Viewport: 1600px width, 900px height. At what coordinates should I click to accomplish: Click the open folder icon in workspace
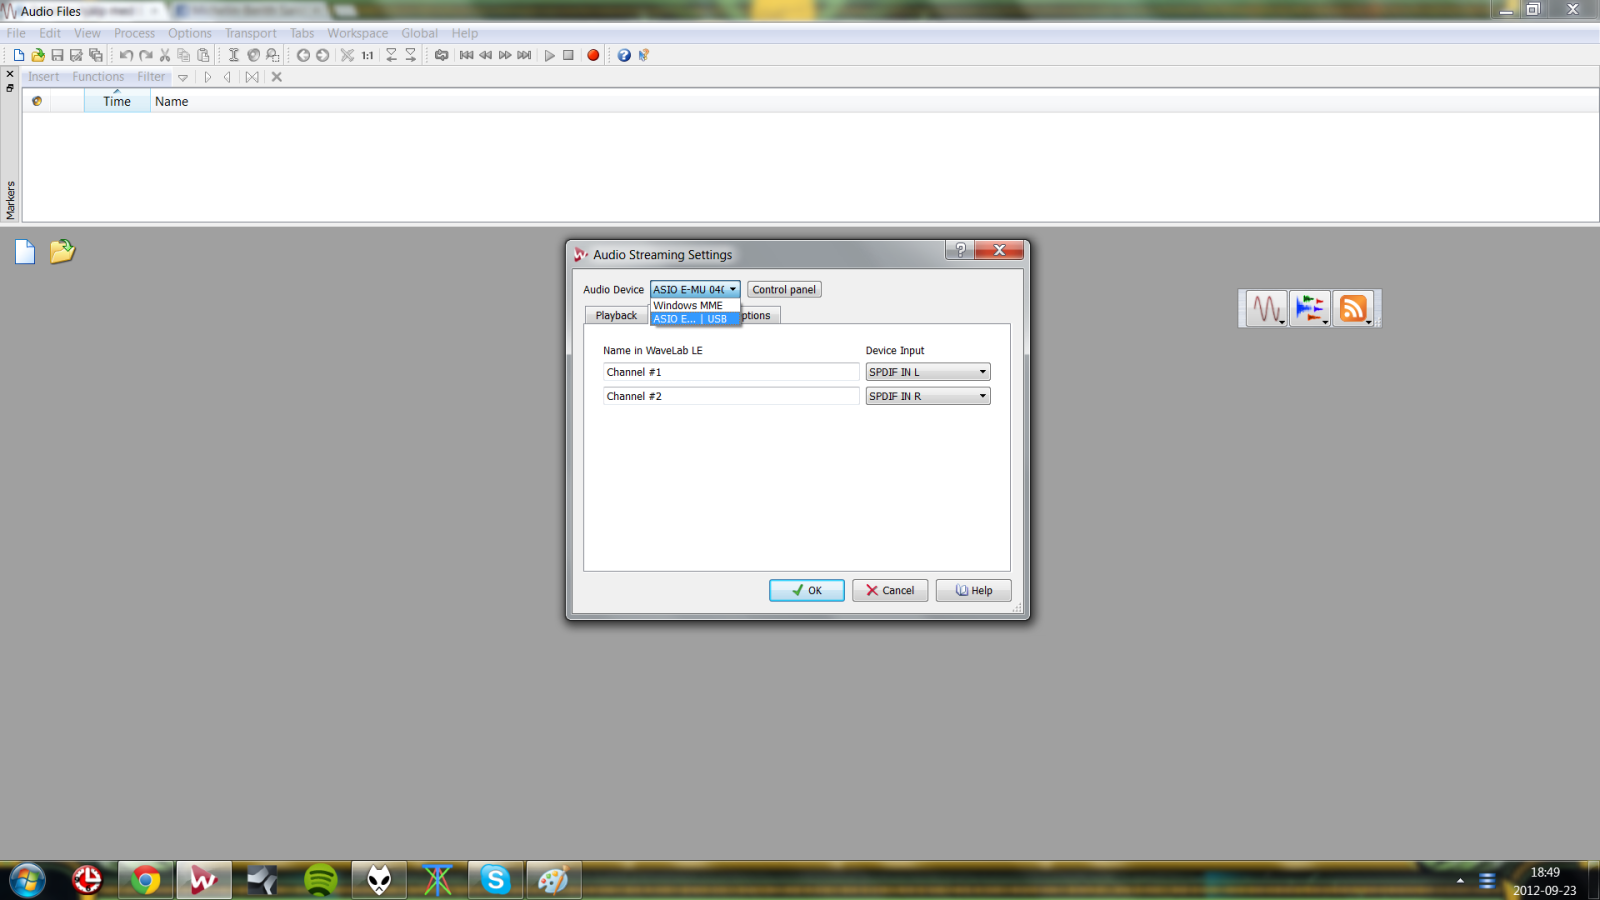(x=63, y=251)
